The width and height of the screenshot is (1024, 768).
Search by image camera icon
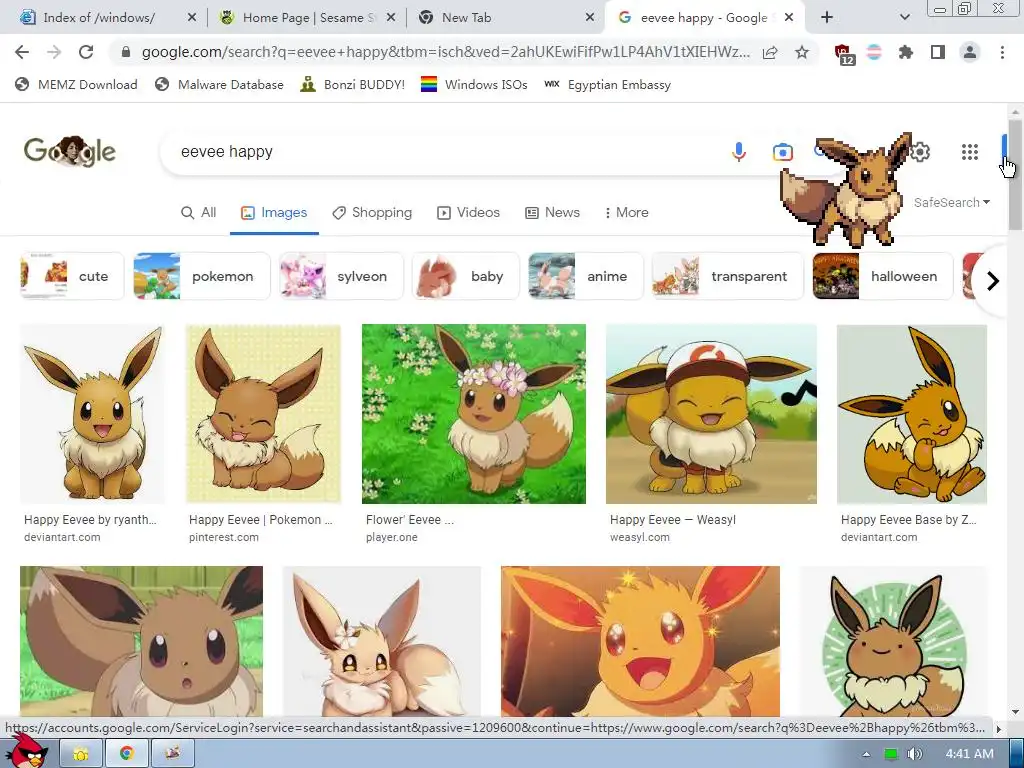tap(782, 152)
